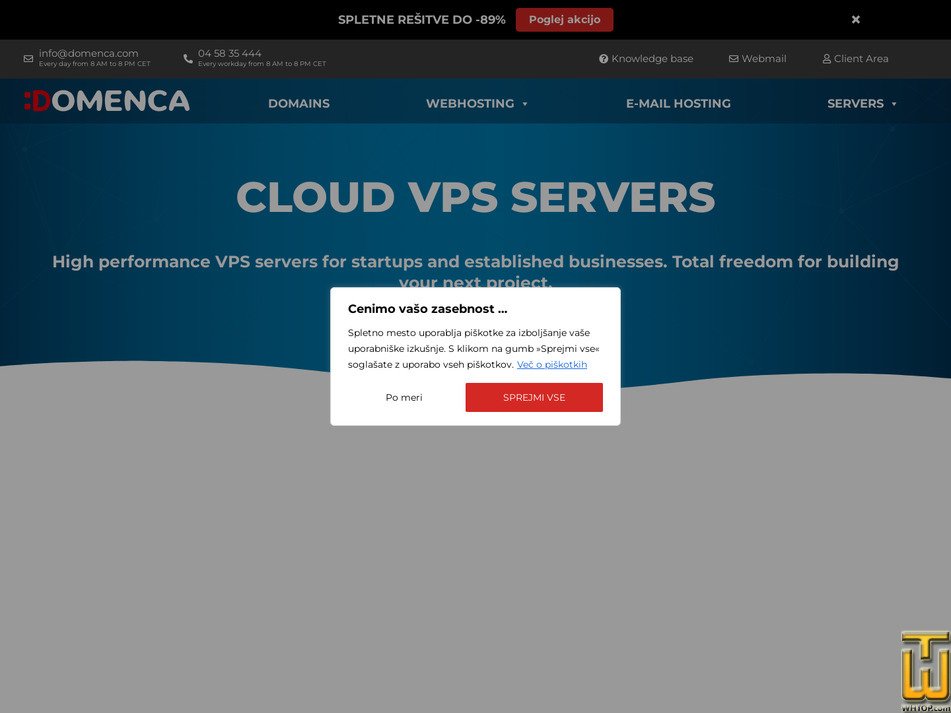Click the Client Area person icon
The width and height of the screenshot is (951, 713).
click(825, 58)
